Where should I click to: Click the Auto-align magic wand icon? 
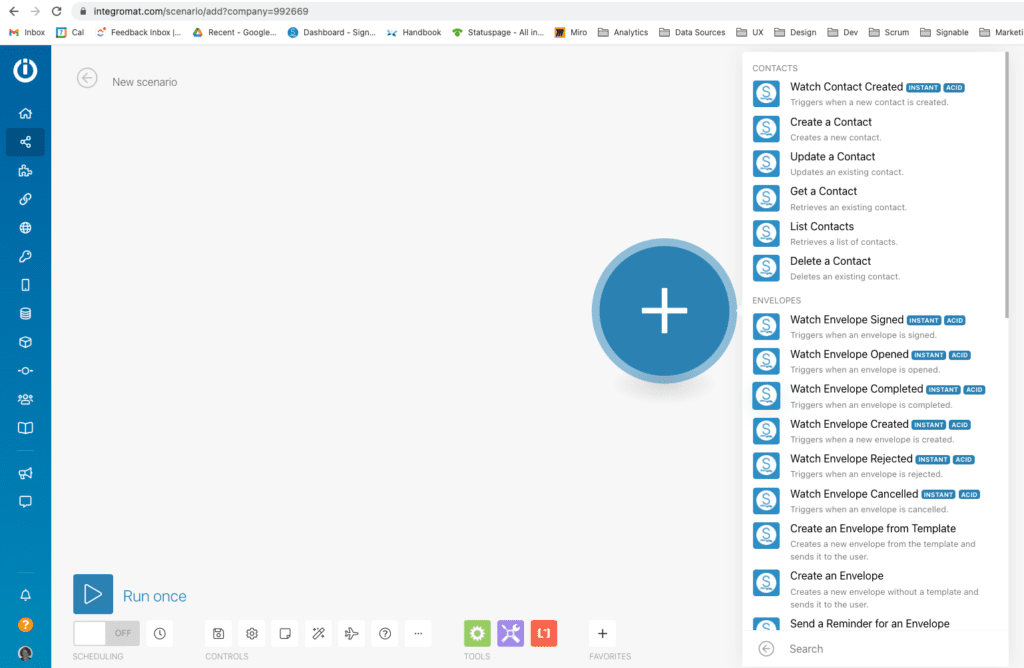318,633
